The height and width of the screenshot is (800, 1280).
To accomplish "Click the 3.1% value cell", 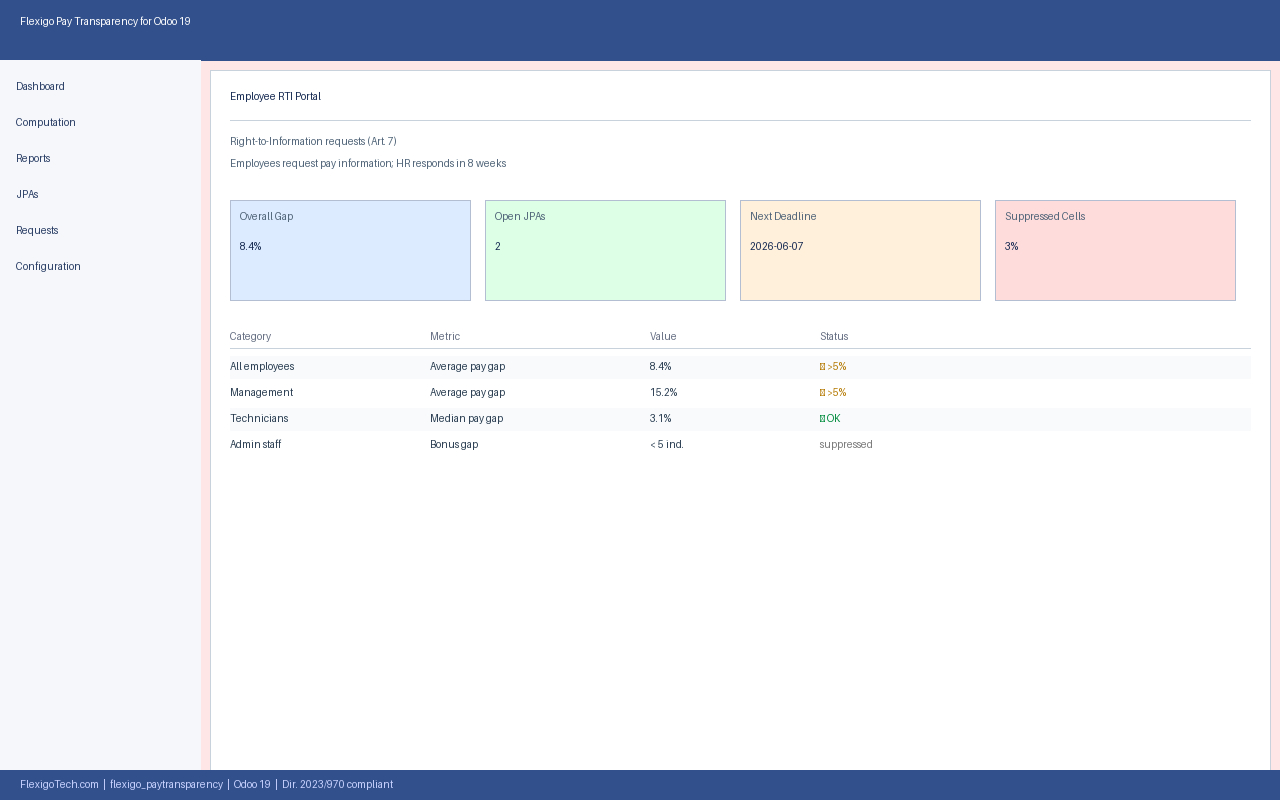I will [x=660, y=419].
